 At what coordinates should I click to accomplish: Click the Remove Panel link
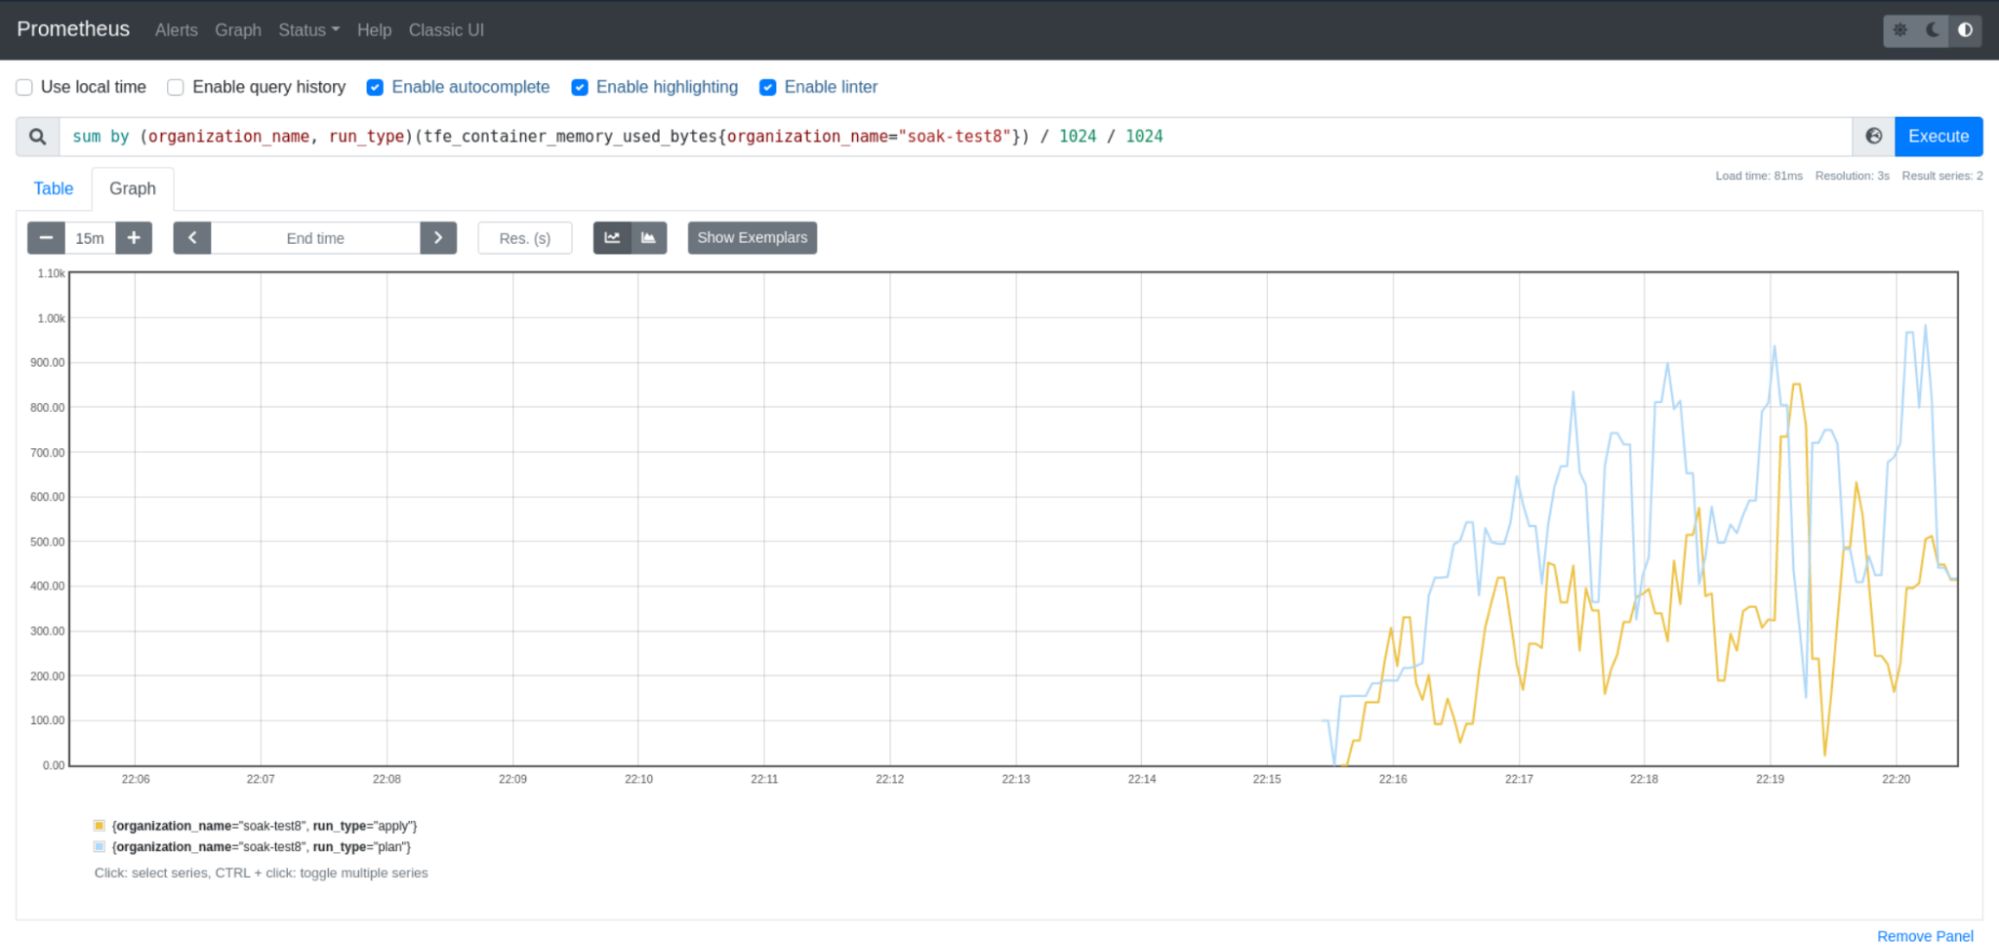[1924, 936]
